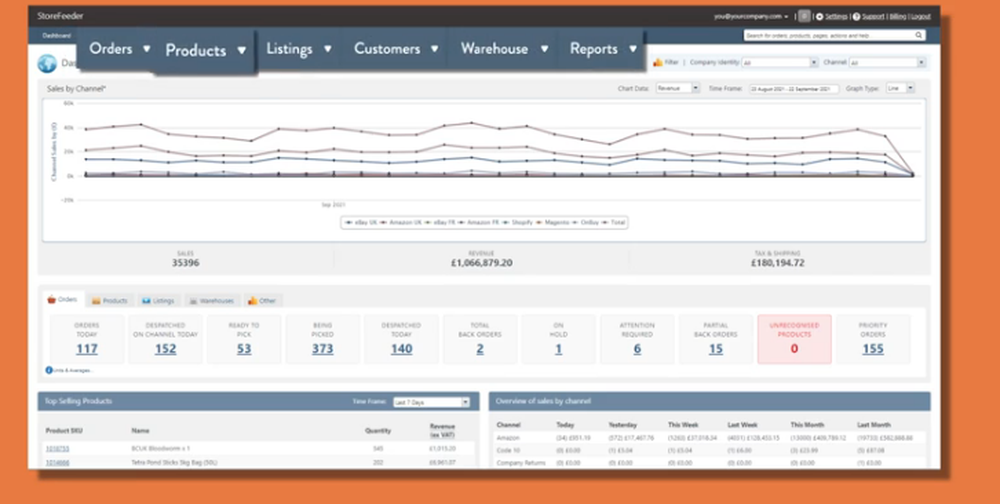
Task: Expand the Reports main menu
Action: click(x=603, y=48)
